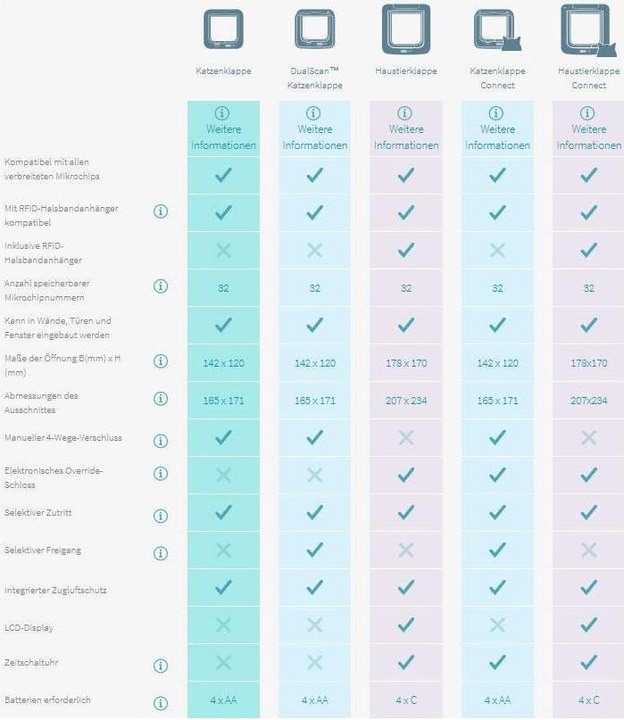Select the DualScan Katzenklappe product image
Viewport: 624px width, 720px height.
315,29
